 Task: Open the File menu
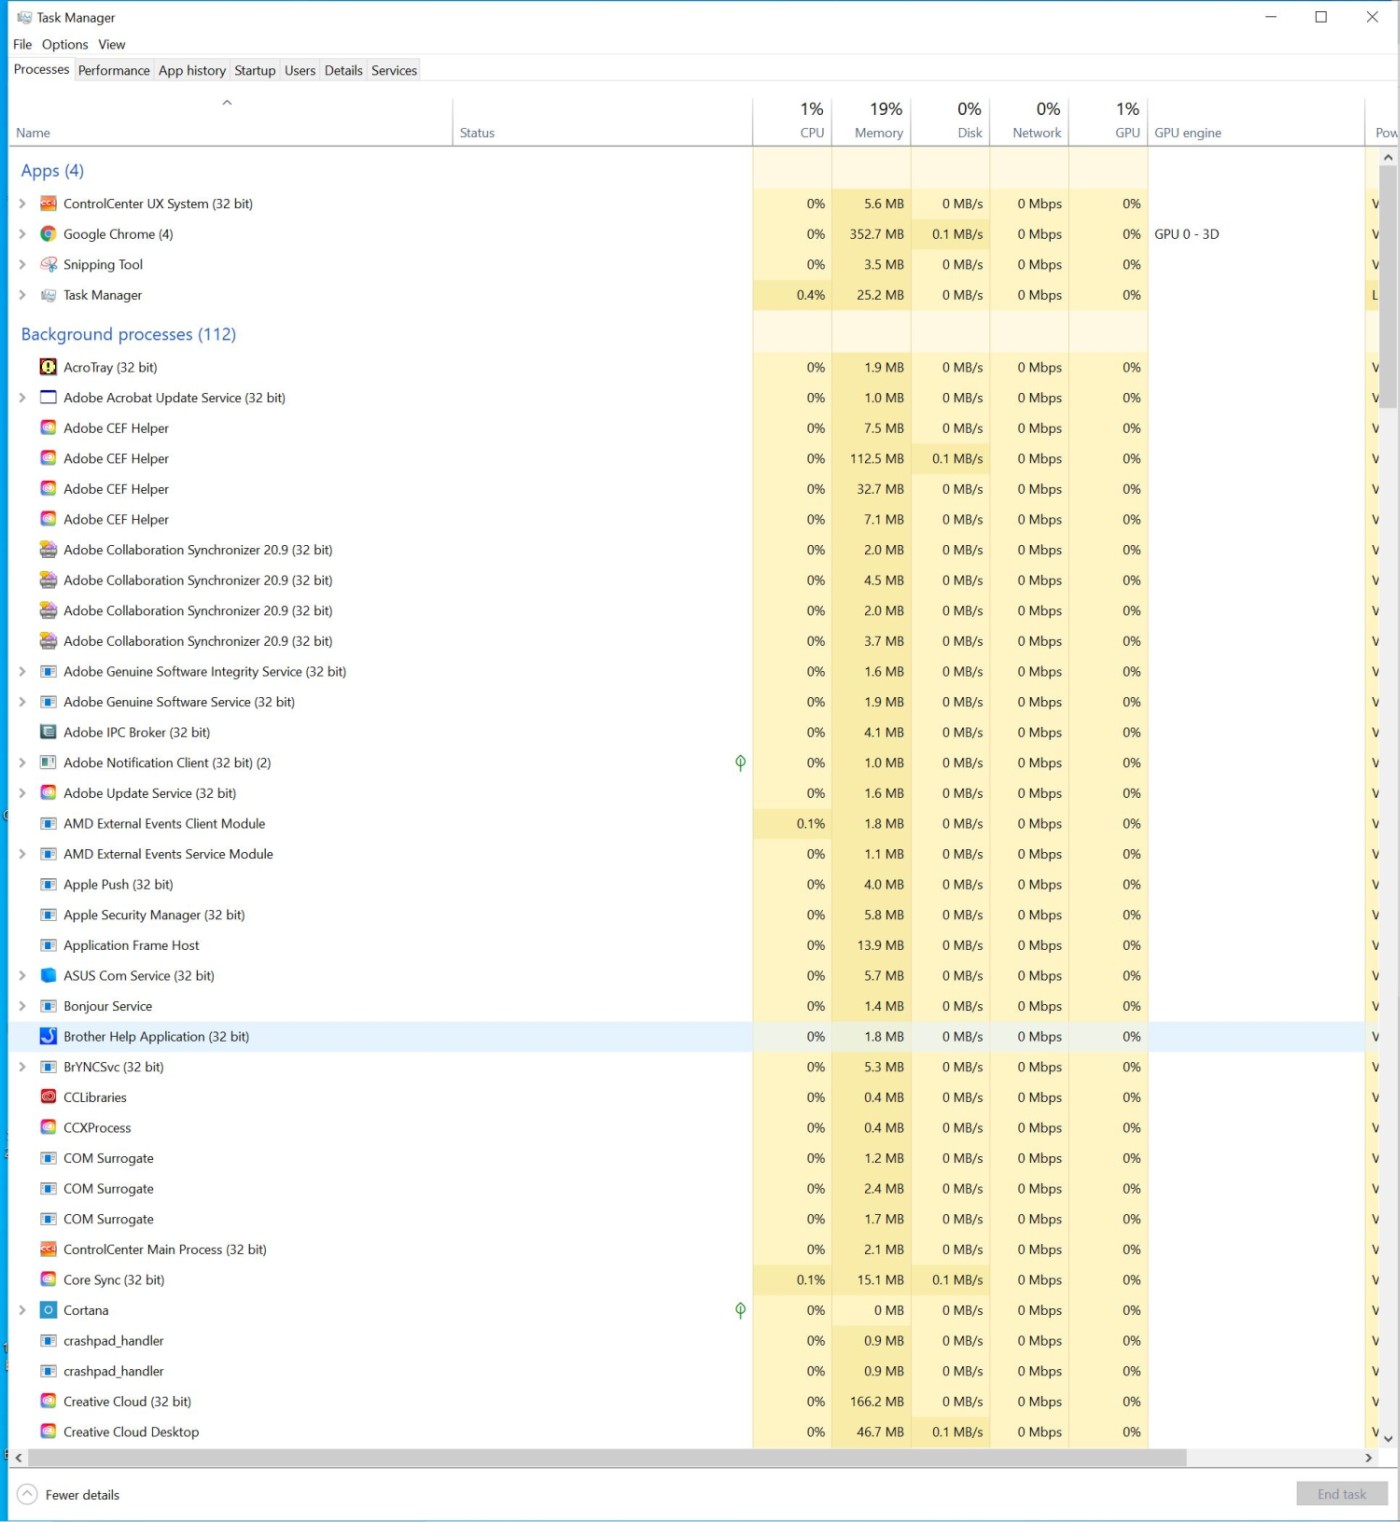tap(22, 44)
